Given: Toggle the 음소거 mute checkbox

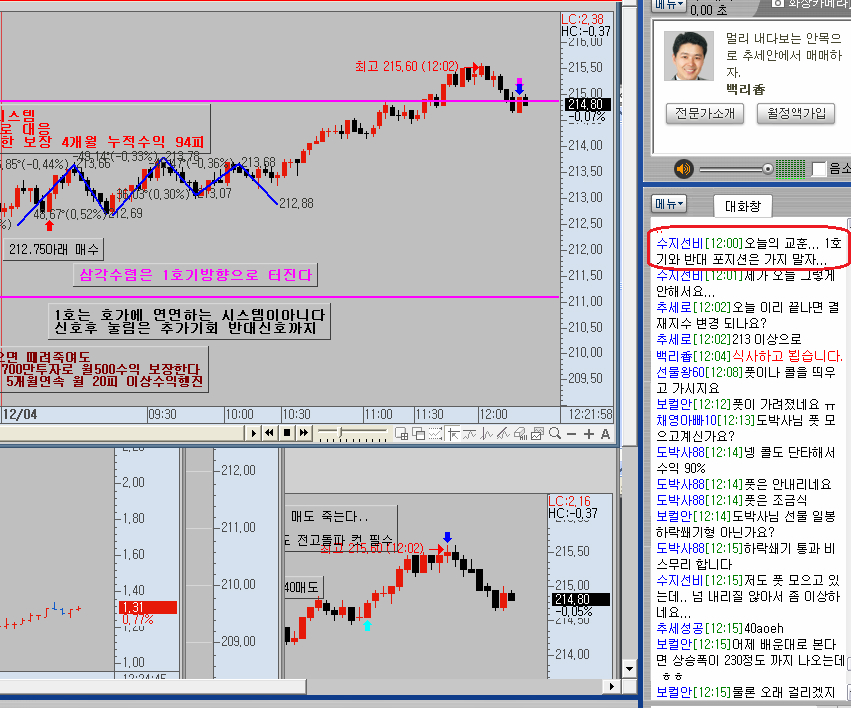Looking at the screenshot, I should click(x=819, y=169).
